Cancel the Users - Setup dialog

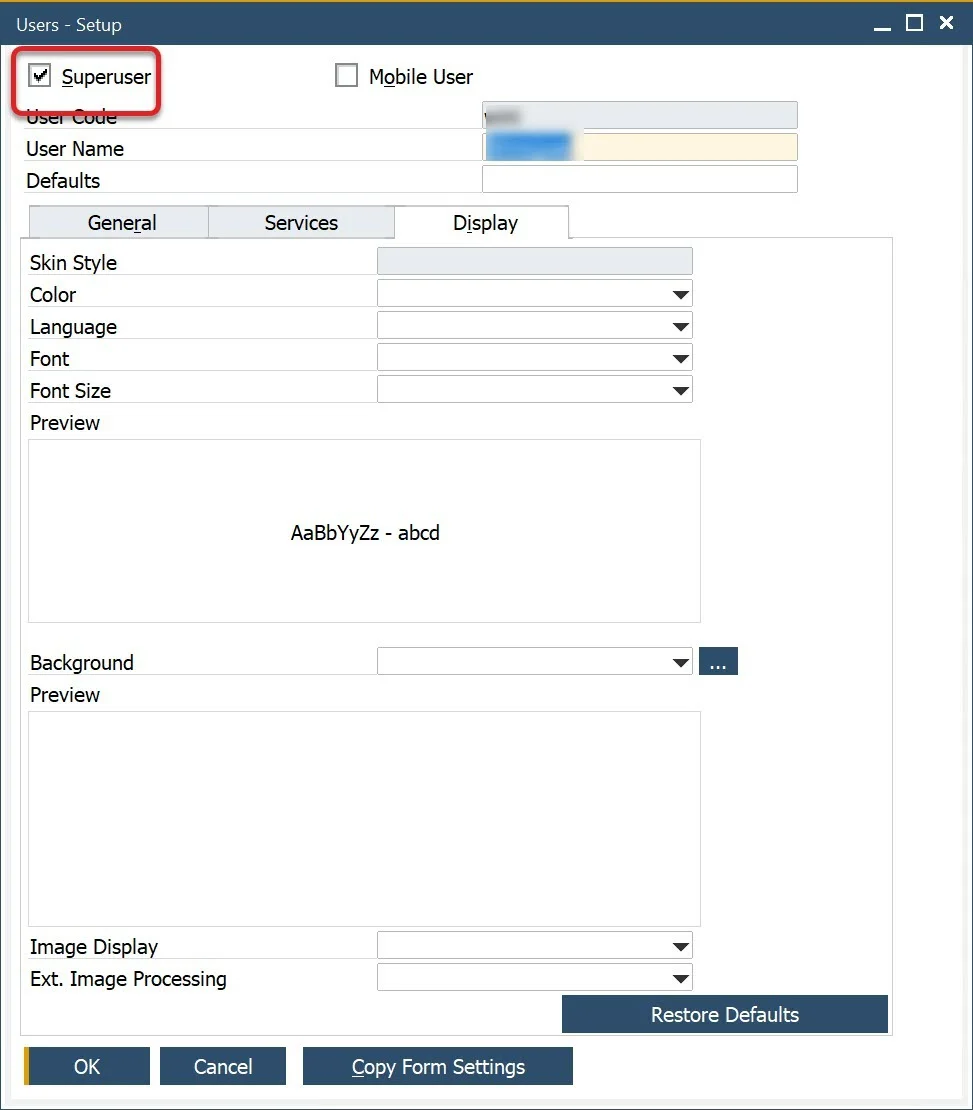click(x=222, y=1066)
